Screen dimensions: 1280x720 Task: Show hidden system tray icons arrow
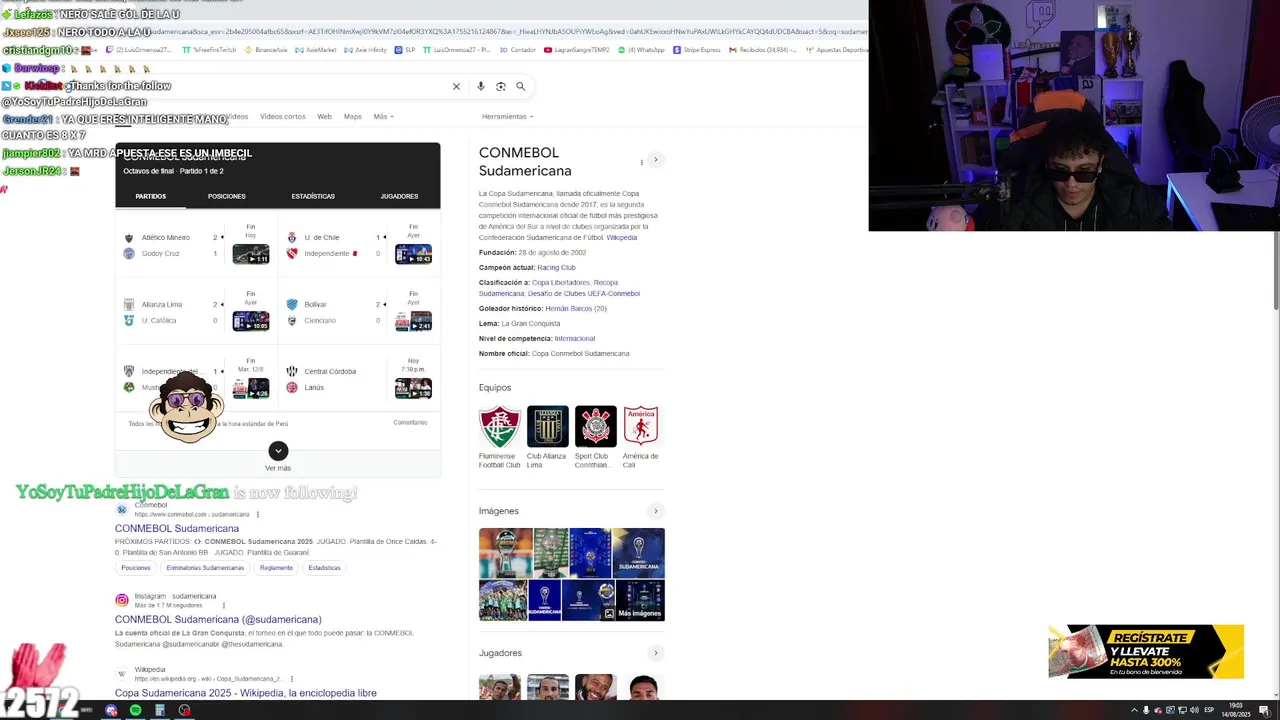1134,710
